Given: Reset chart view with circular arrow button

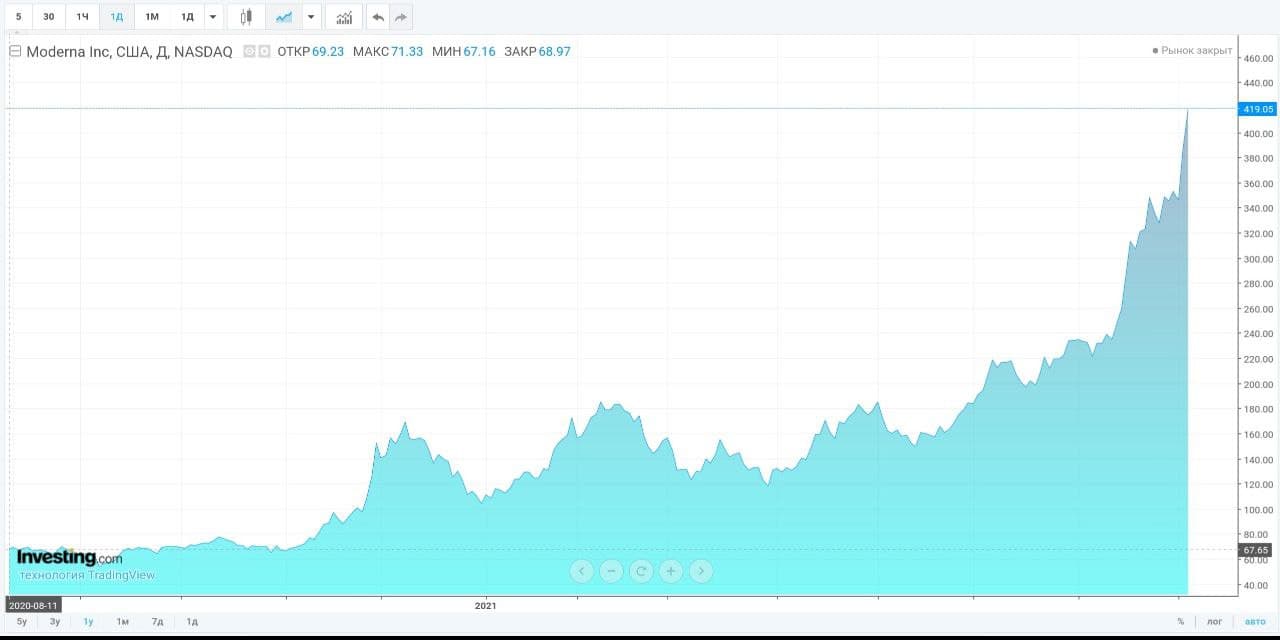Looking at the screenshot, I should click(x=641, y=571).
